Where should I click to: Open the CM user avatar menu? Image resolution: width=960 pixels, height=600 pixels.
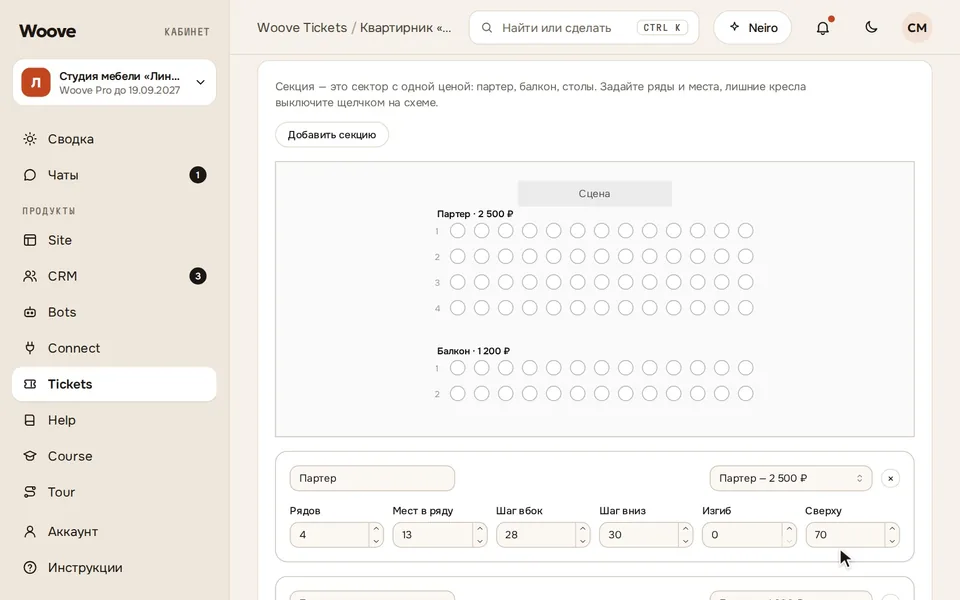[917, 28]
